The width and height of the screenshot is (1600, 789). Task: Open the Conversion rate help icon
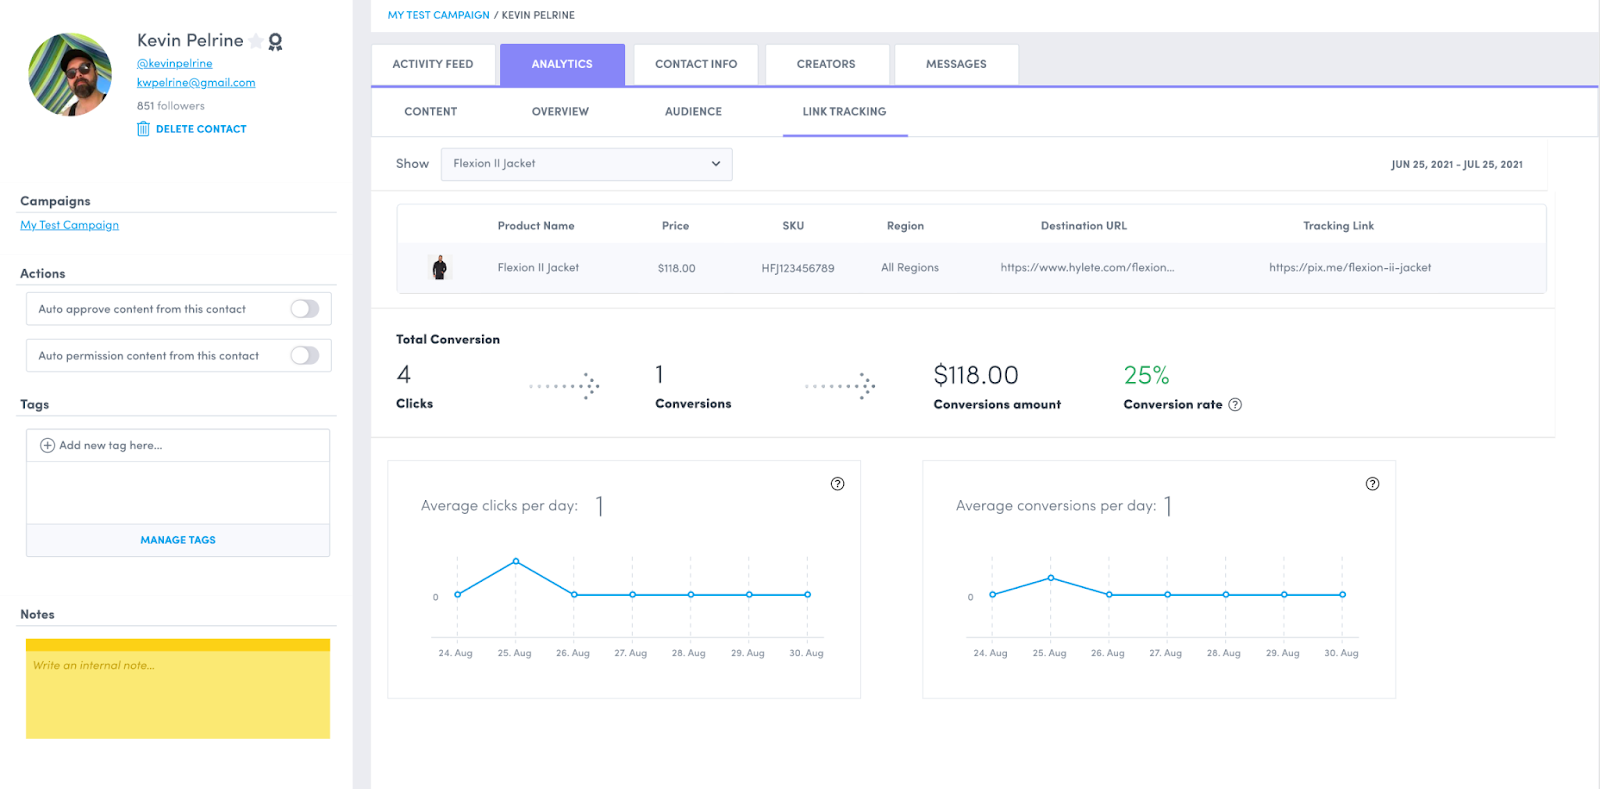coord(1235,405)
